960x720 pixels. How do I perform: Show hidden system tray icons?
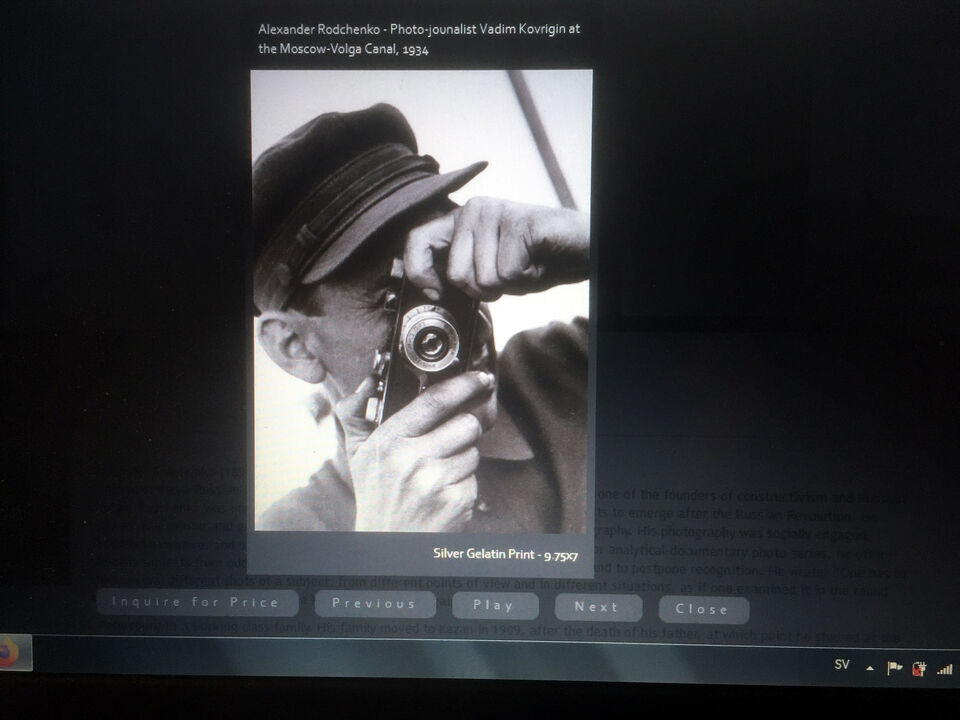coord(869,668)
